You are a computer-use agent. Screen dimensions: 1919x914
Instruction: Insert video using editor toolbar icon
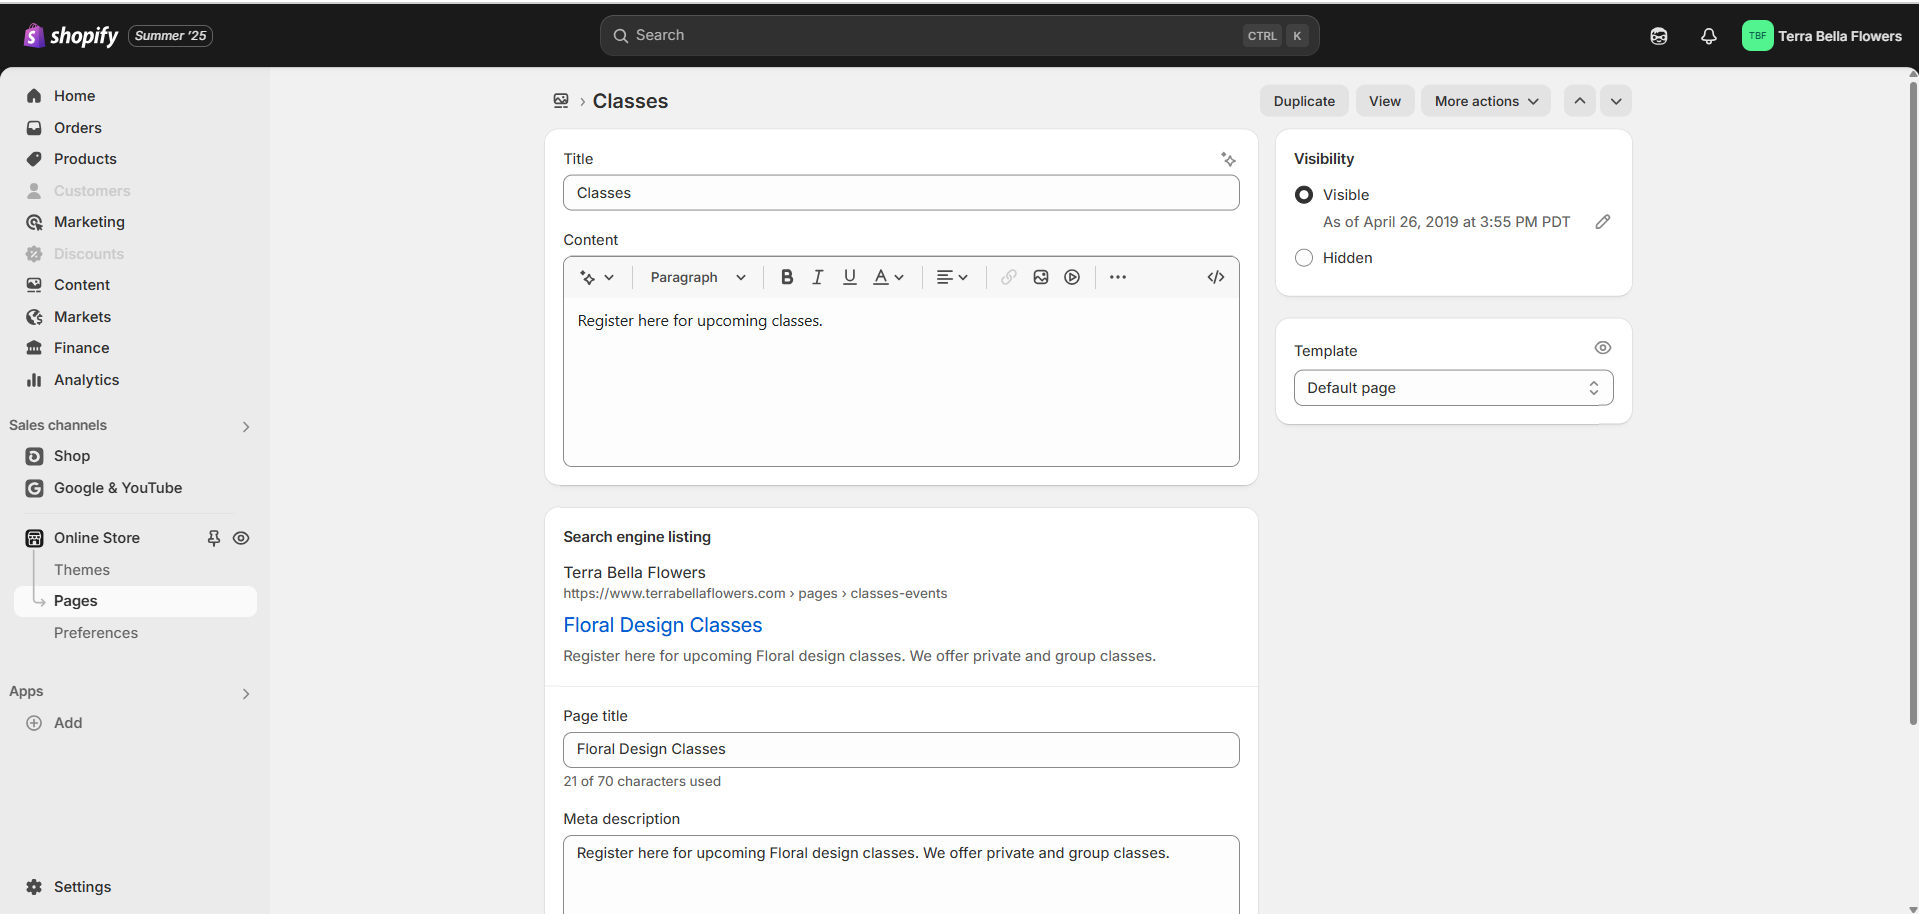[1072, 277]
